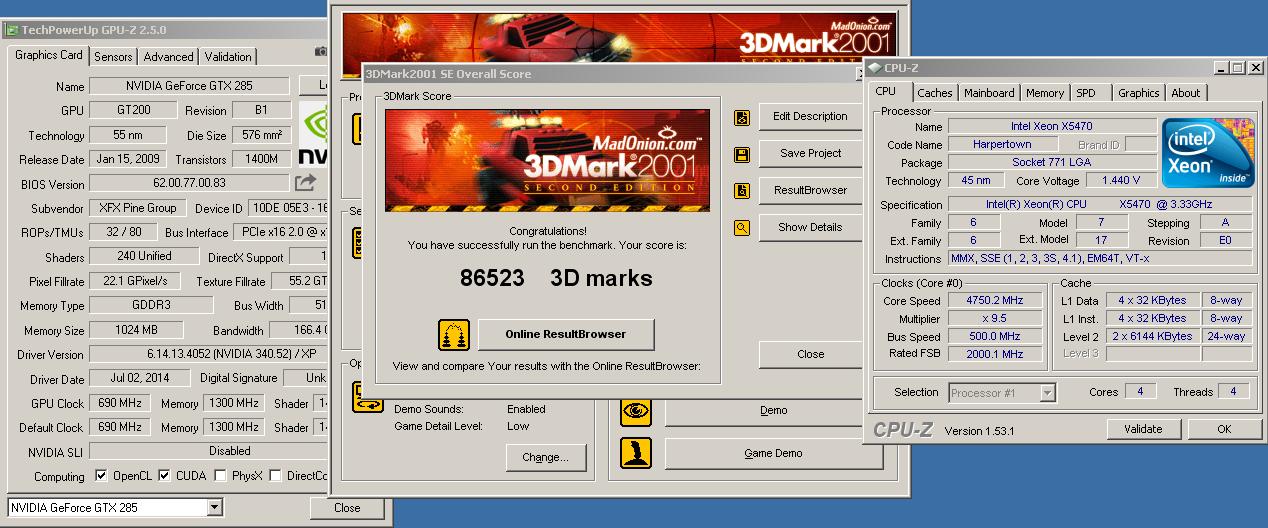This screenshot has height=528, width=1268.
Task: Click the 3DMark2001 banner in score dialog
Action: [547, 160]
